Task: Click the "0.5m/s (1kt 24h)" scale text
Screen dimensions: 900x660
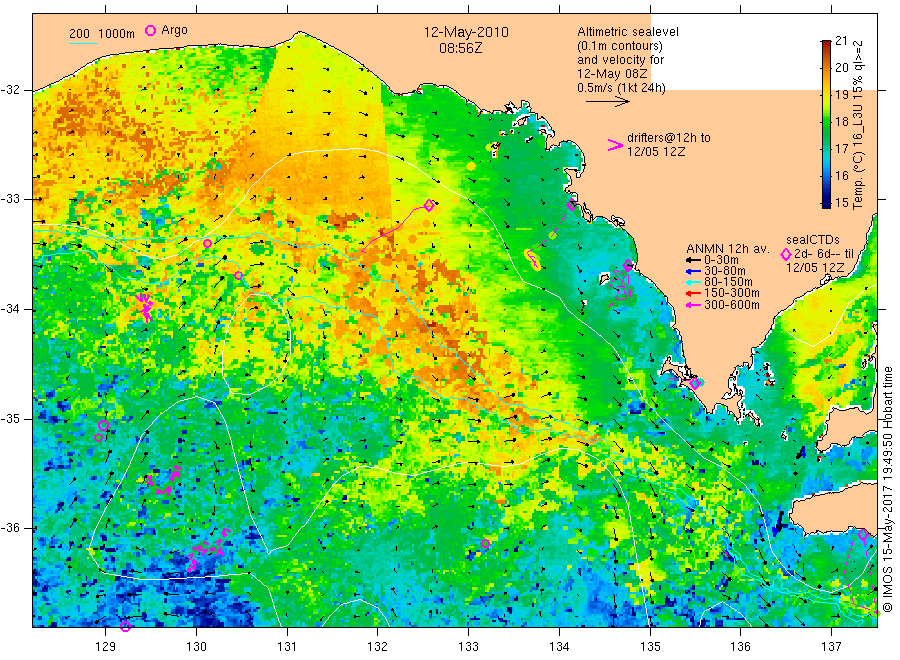Action: [621, 88]
